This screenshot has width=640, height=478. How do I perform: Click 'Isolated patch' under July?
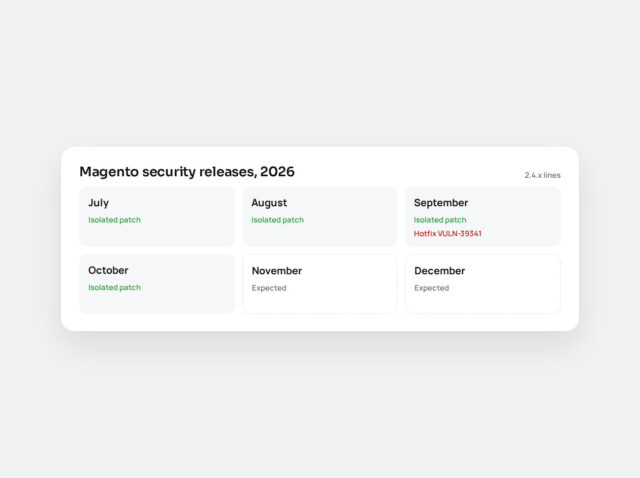pos(114,220)
